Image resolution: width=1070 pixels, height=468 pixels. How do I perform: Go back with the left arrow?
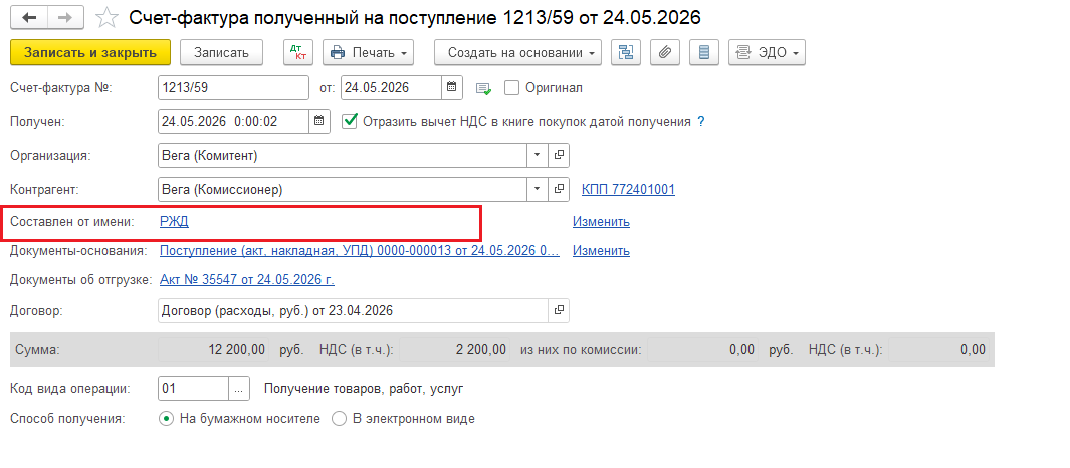tap(29, 17)
